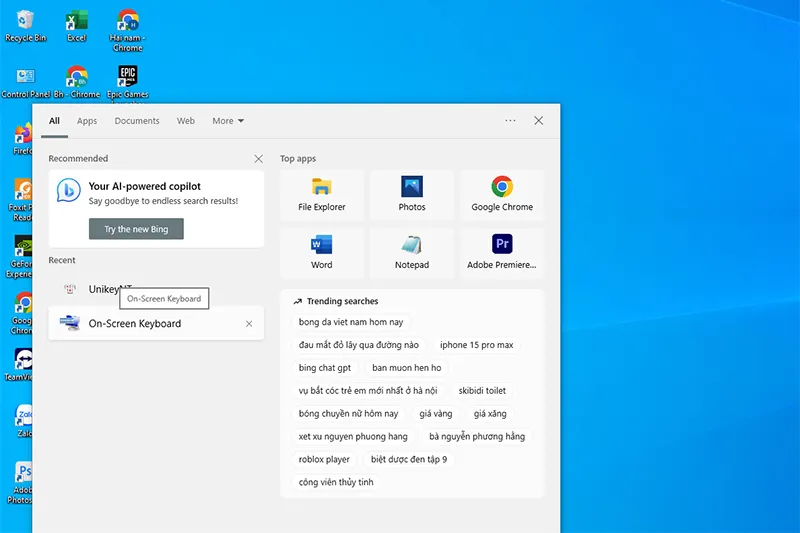Image resolution: width=800 pixels, height=533 pixels.
Task: Switch to the All tab
Action: pos(55,121)
